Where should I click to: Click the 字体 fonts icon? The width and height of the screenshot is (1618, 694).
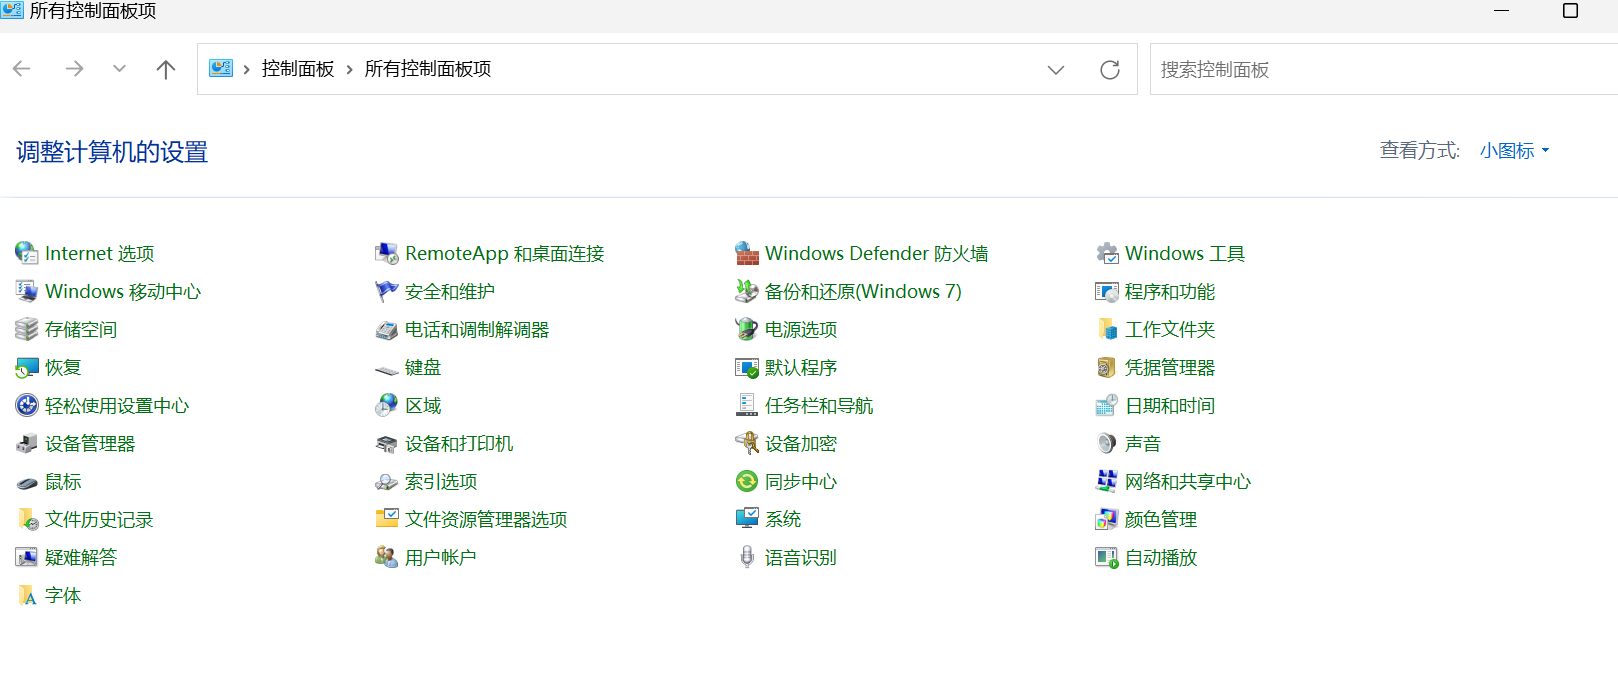click(27, 595)
